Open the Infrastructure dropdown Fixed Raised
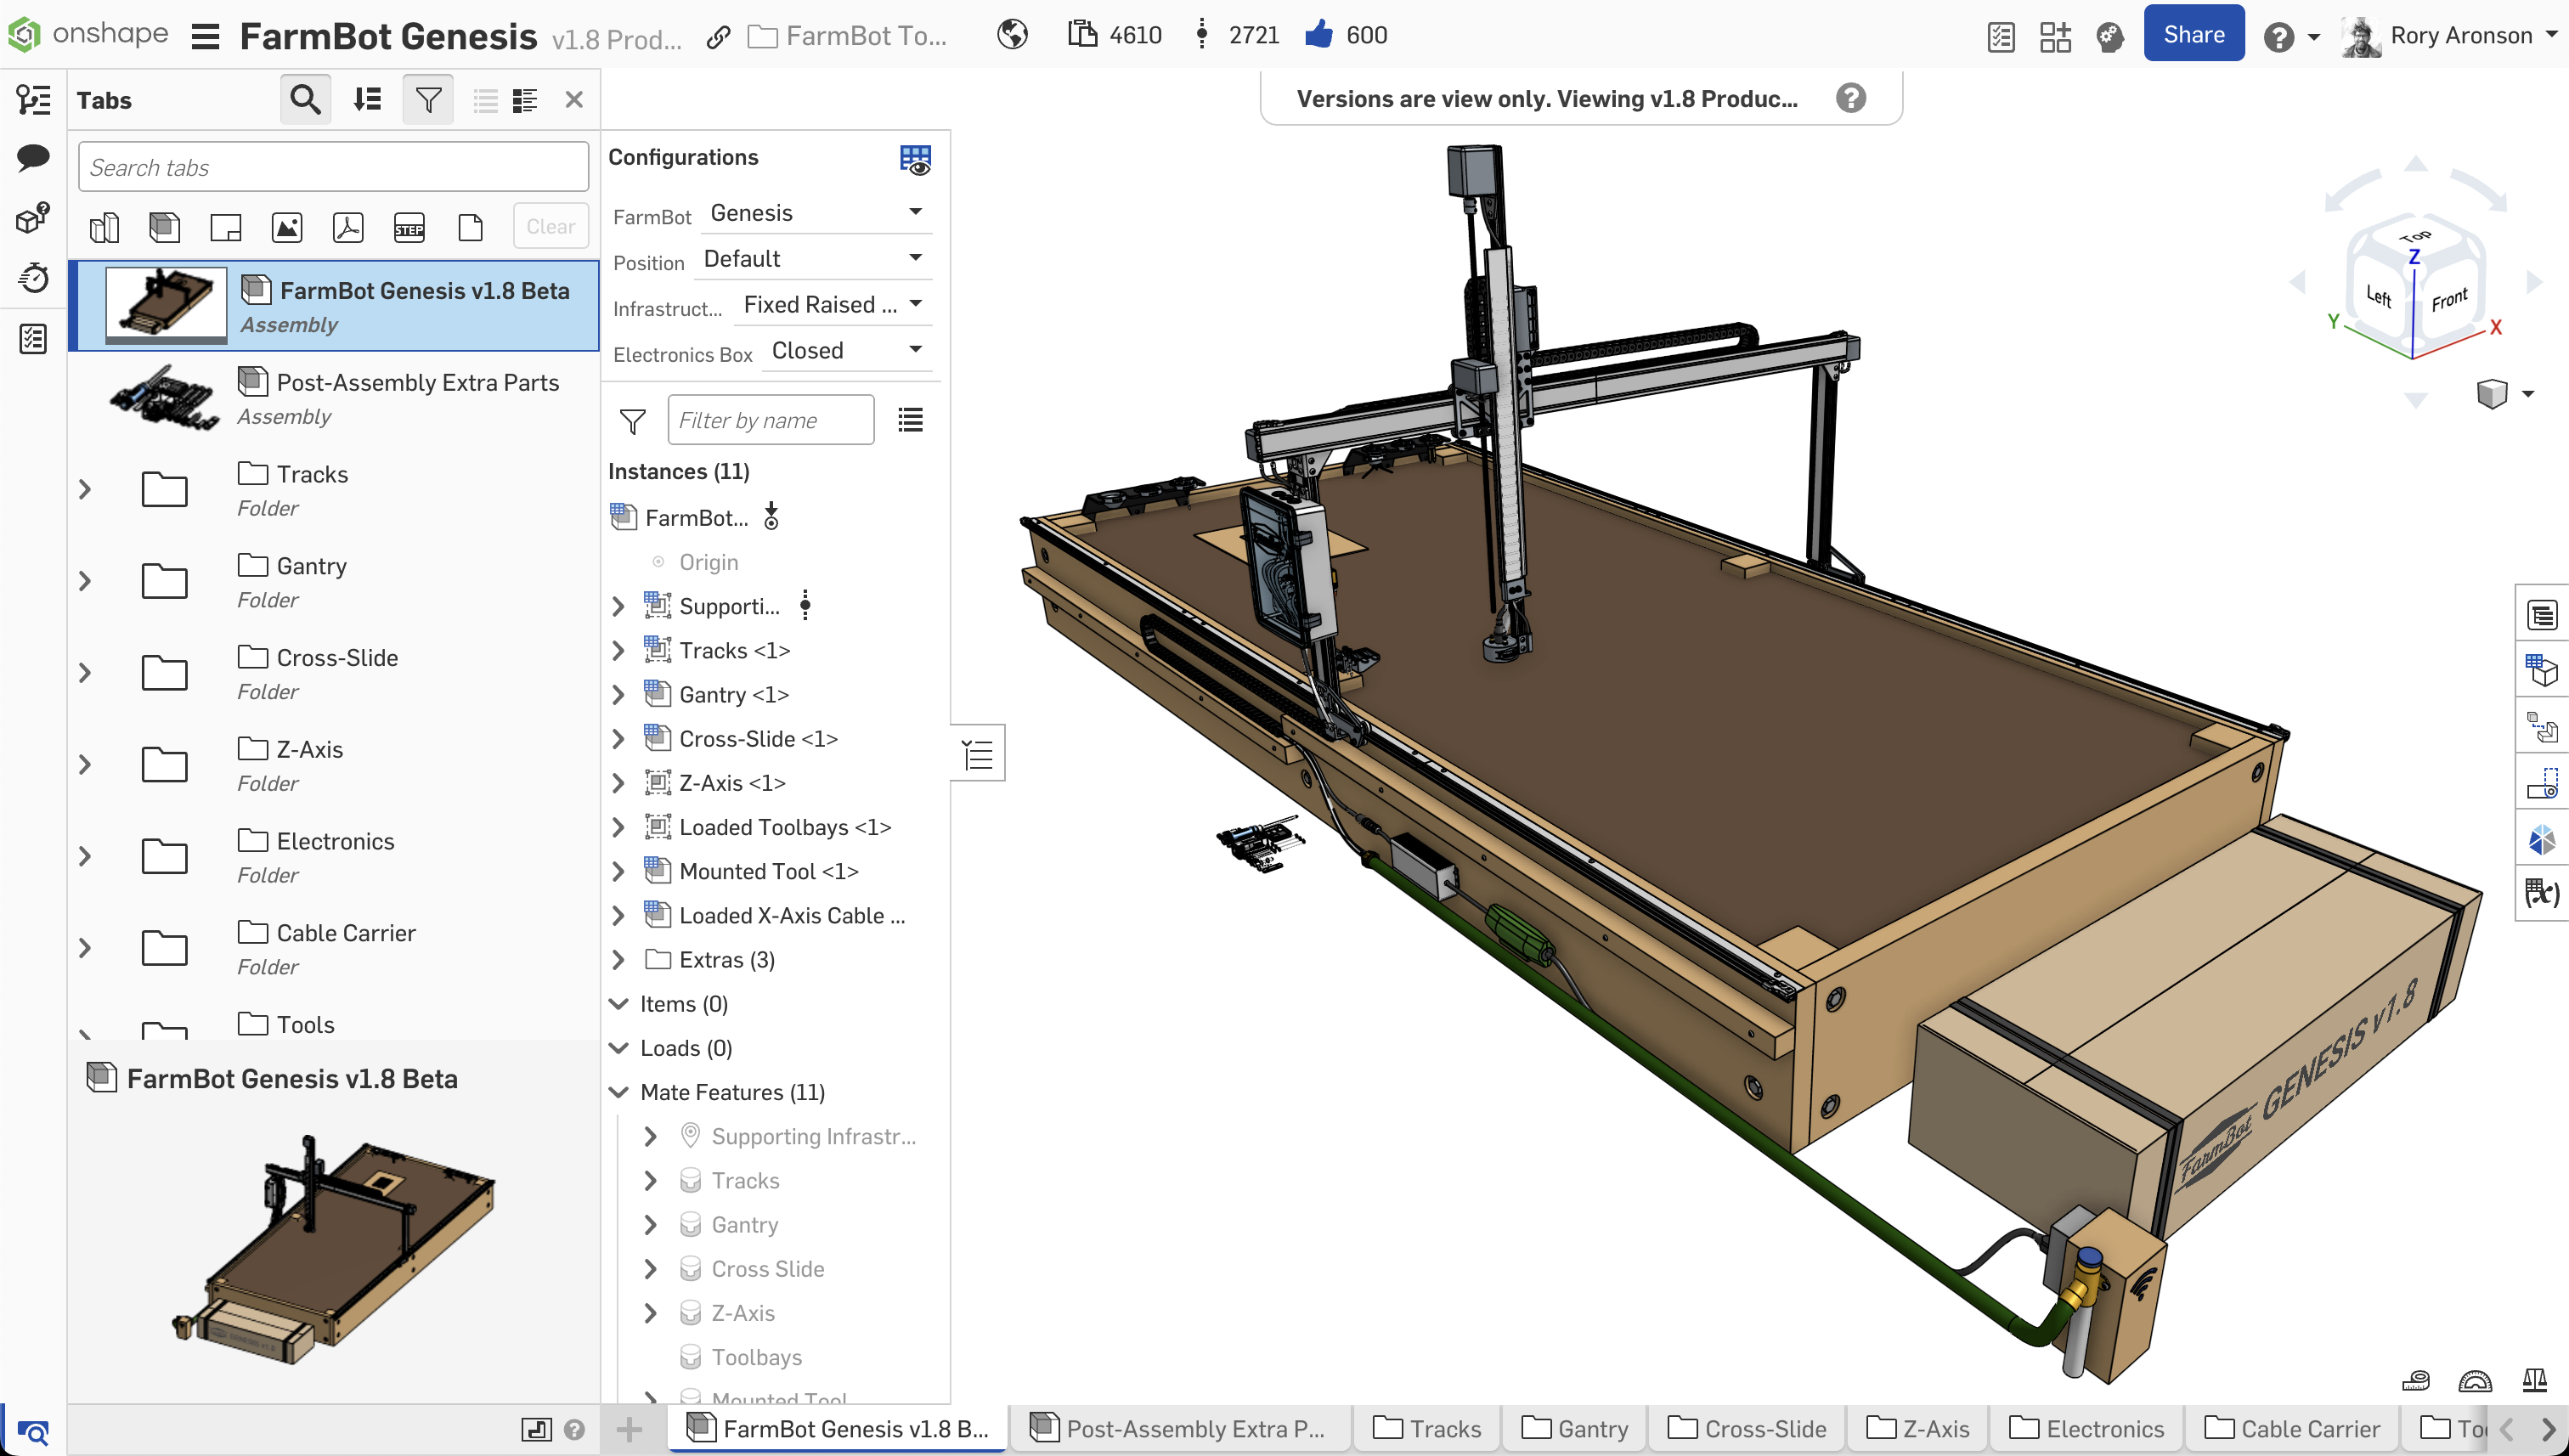Image resolution: width=2569 pixels, height=1456 pixels. (x=833, y=305)
